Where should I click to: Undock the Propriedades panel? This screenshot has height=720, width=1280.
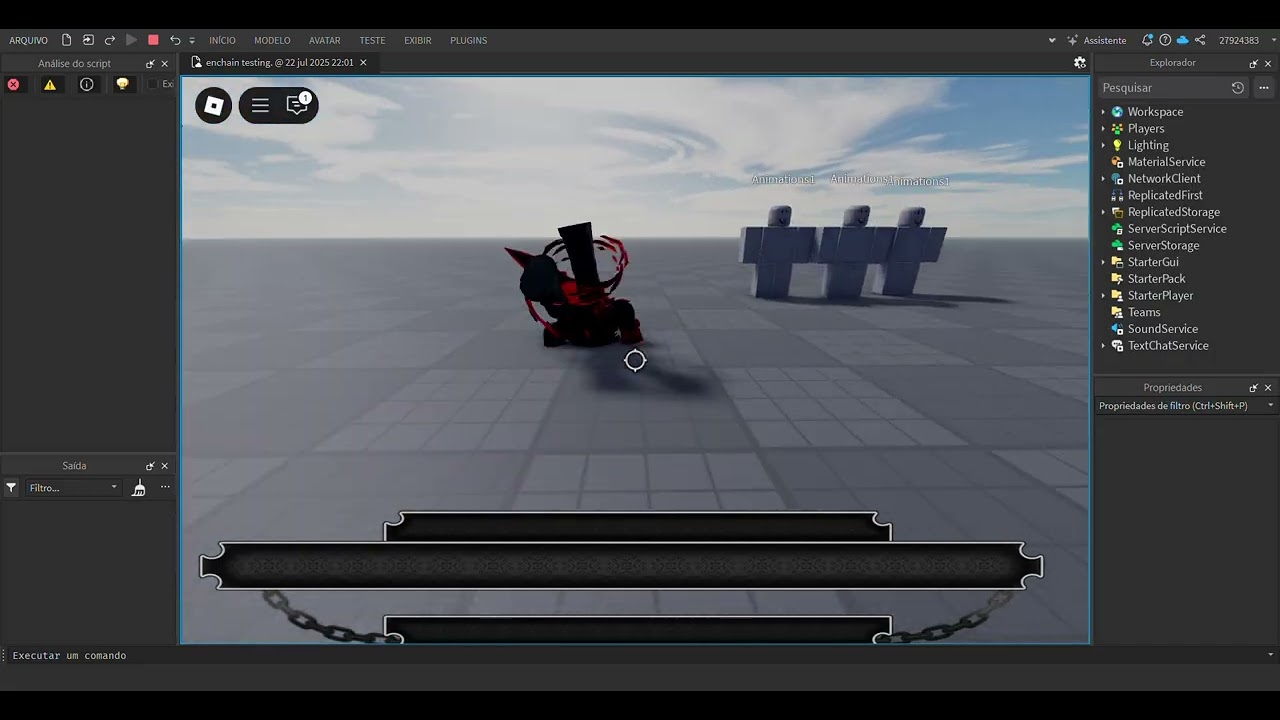click(1253, 388)
